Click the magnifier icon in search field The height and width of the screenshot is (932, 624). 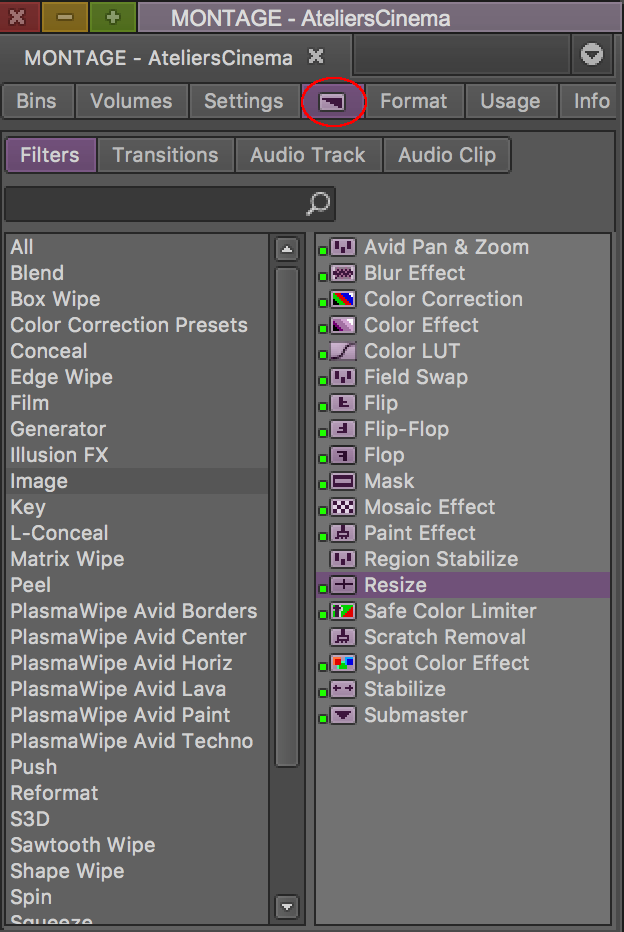317,204
